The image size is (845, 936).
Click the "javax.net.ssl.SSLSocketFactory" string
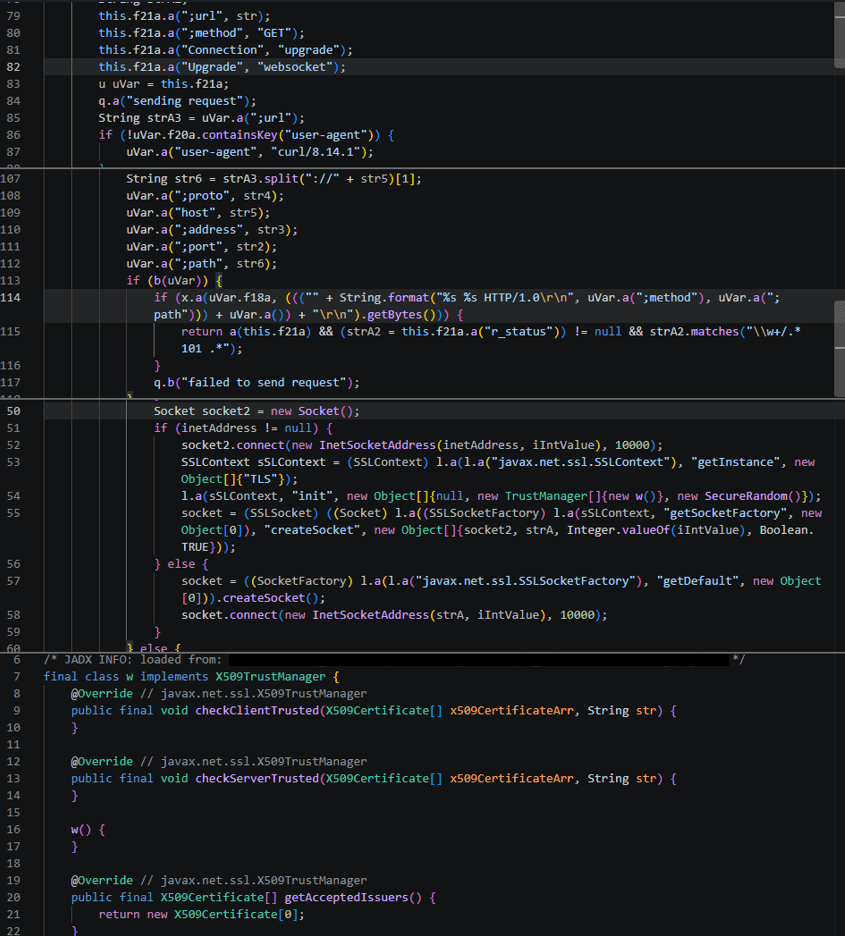click(x=526, y=581)
